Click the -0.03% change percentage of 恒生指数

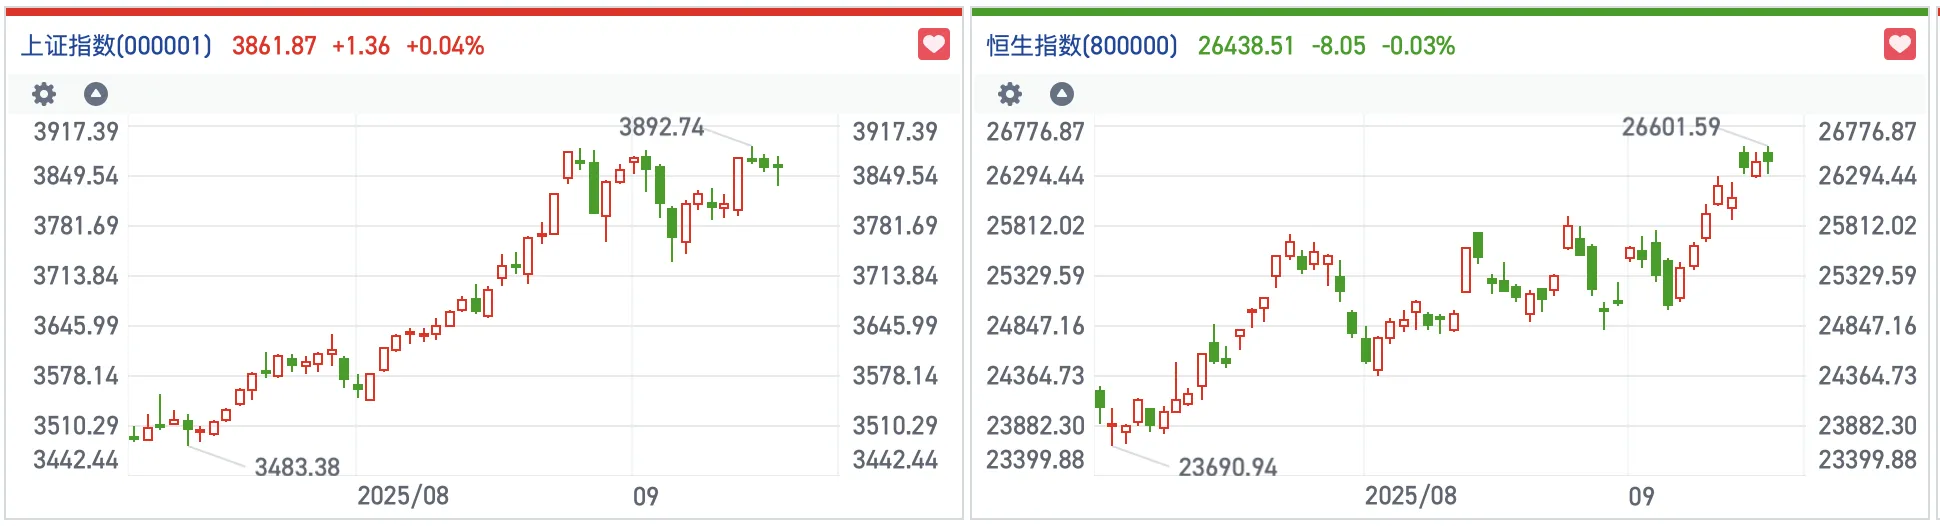(x=1418, y=46)
